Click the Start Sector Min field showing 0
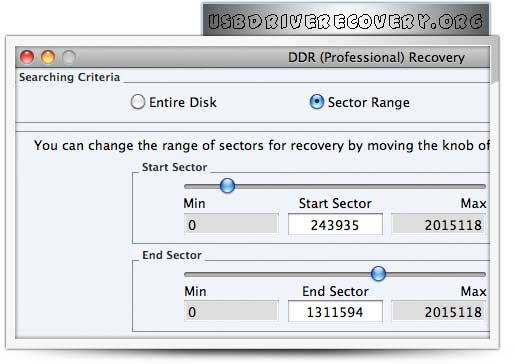514x364 pixels. pyautogui.click(x=231, y=224)
